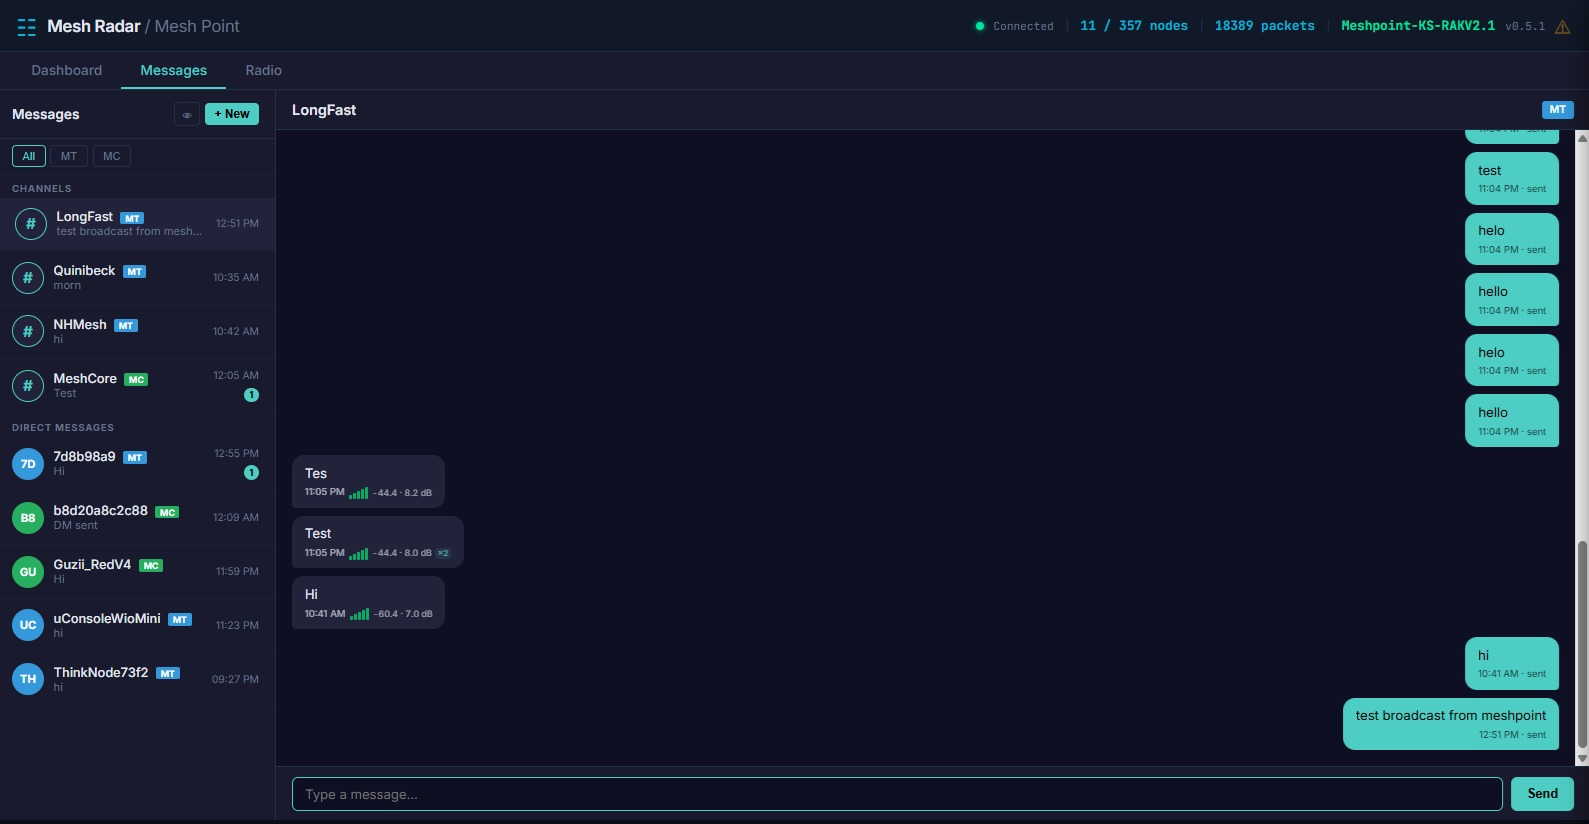Click the 'Tes' received message bubble
1589x824 pixels.
tap(368, 482)
